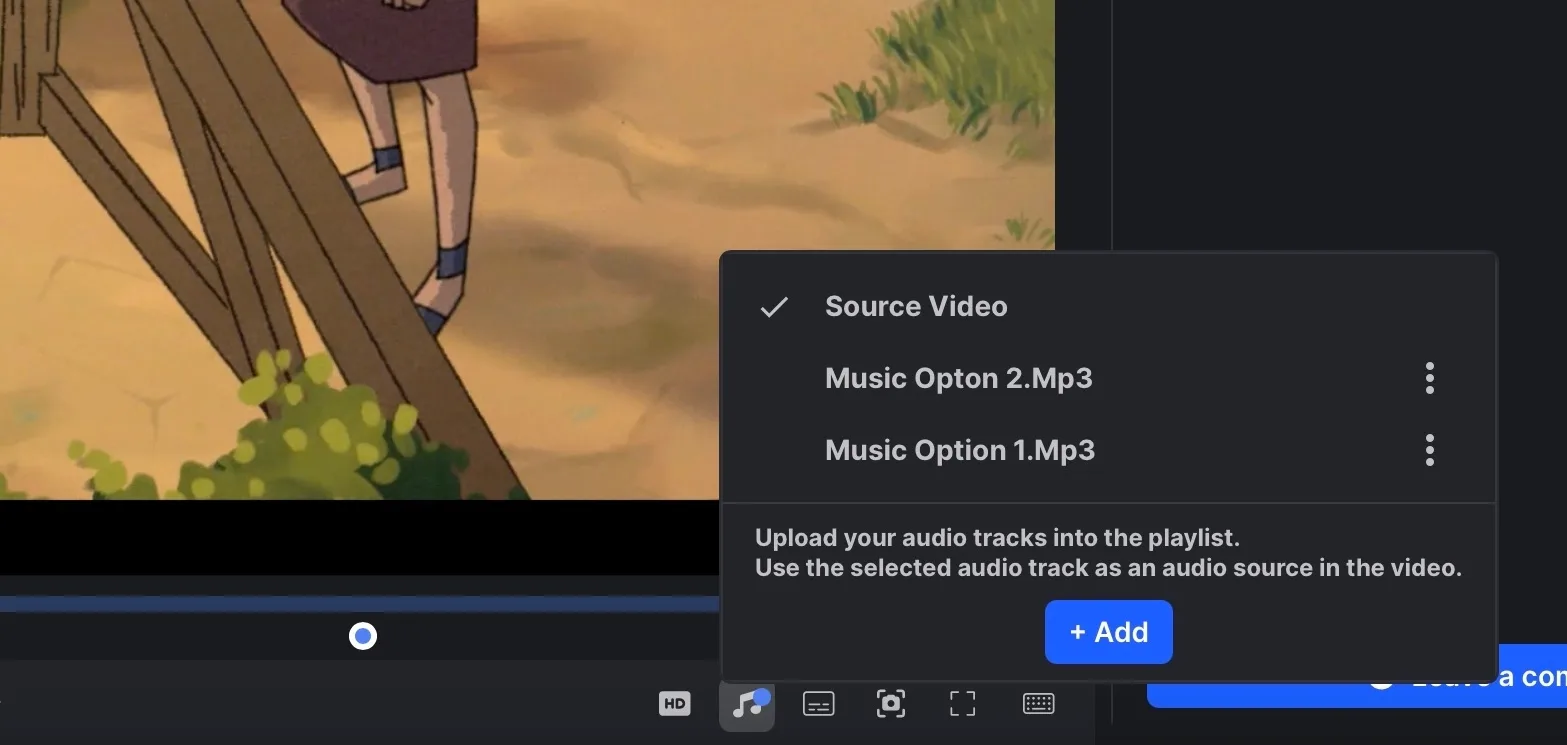Open options menu for Music Option 1.Mp3
Image resolution: width=1567 pixels, height=745 pixels.
pos(1429,450)
